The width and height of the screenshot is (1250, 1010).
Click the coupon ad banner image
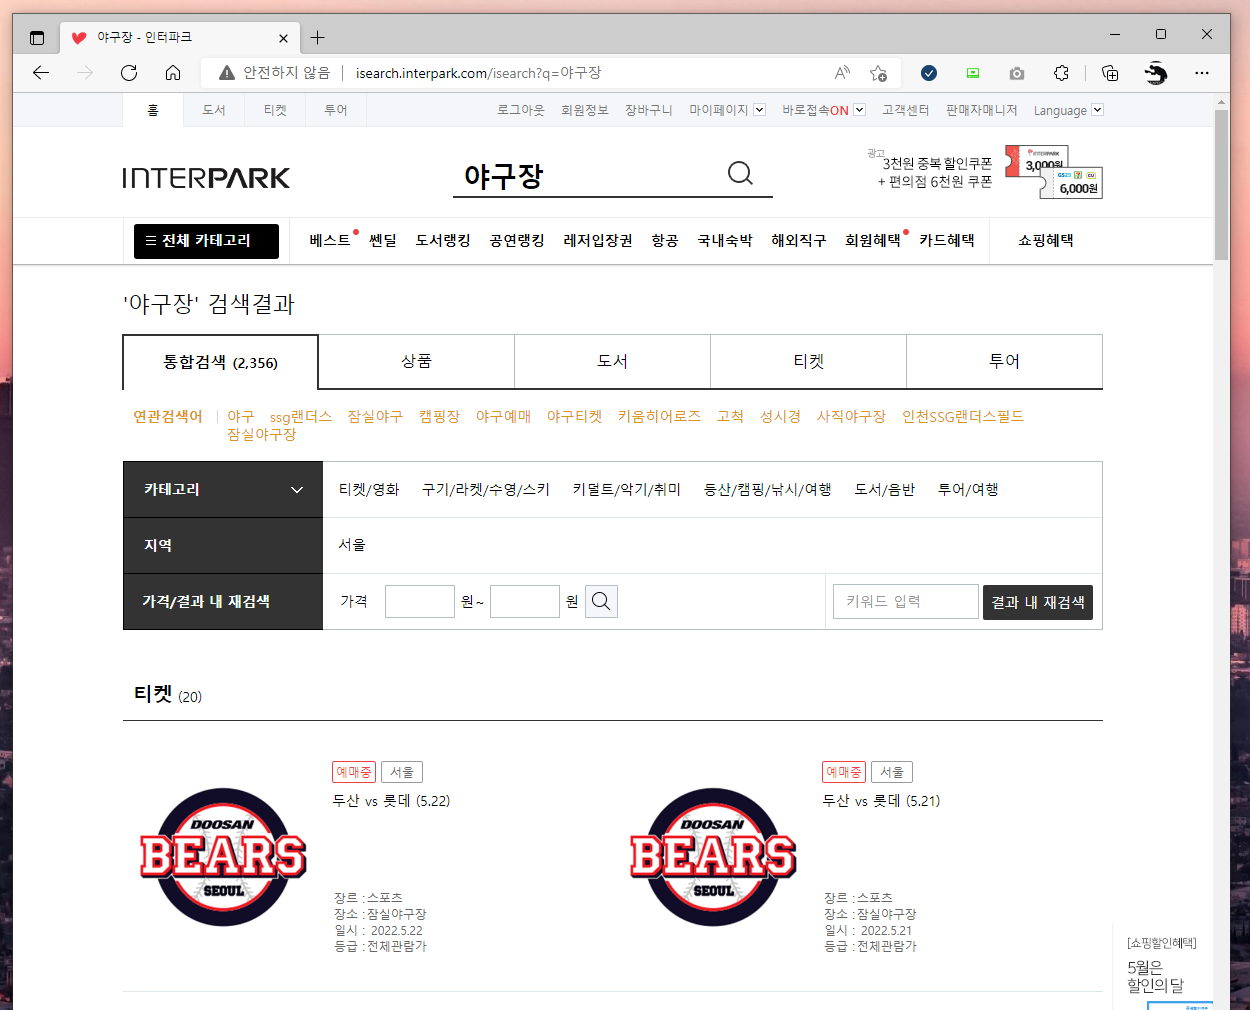1054,172
